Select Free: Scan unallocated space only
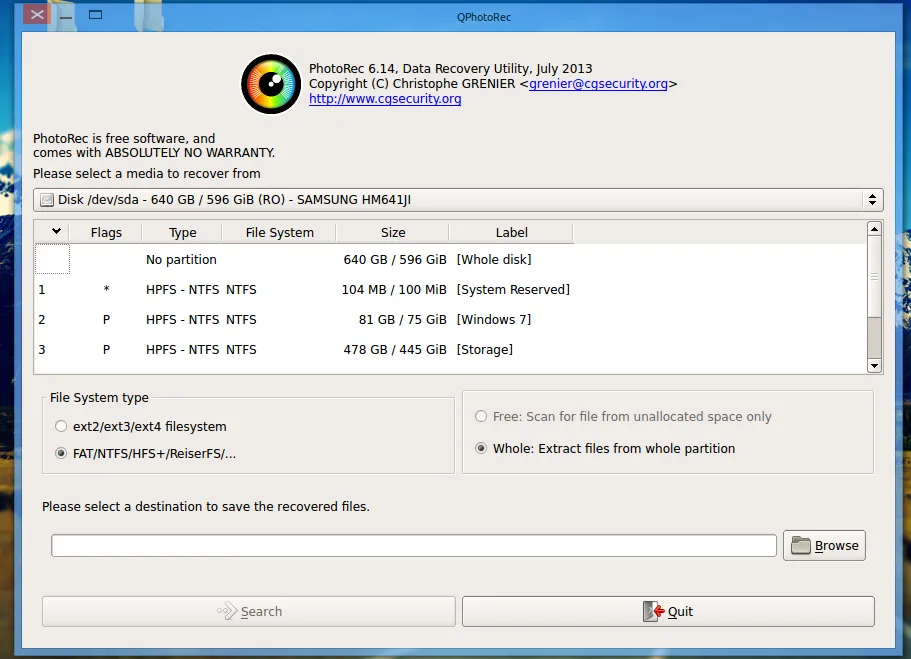The width and height of the screenshot is (911, 659). click(x=481, y=416)
